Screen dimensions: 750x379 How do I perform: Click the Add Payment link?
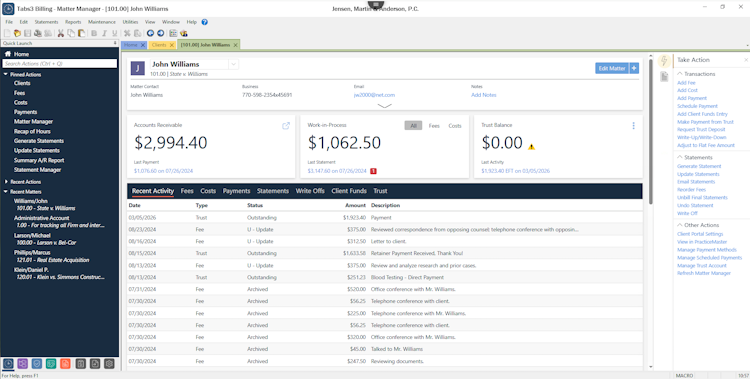pos(692,98)
